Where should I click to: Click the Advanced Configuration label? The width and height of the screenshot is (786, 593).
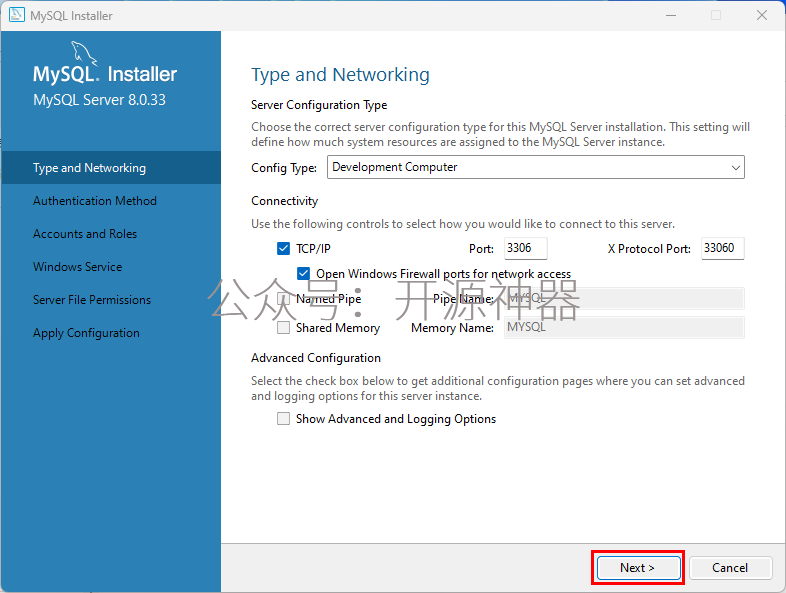316,358
